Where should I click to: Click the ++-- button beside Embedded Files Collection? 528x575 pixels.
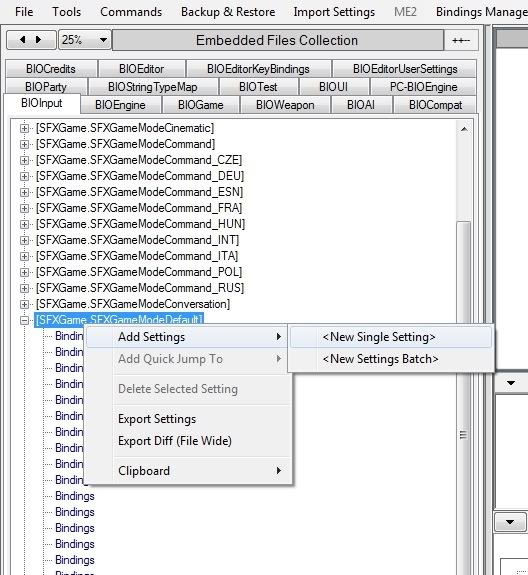click(x=461, y=40)
